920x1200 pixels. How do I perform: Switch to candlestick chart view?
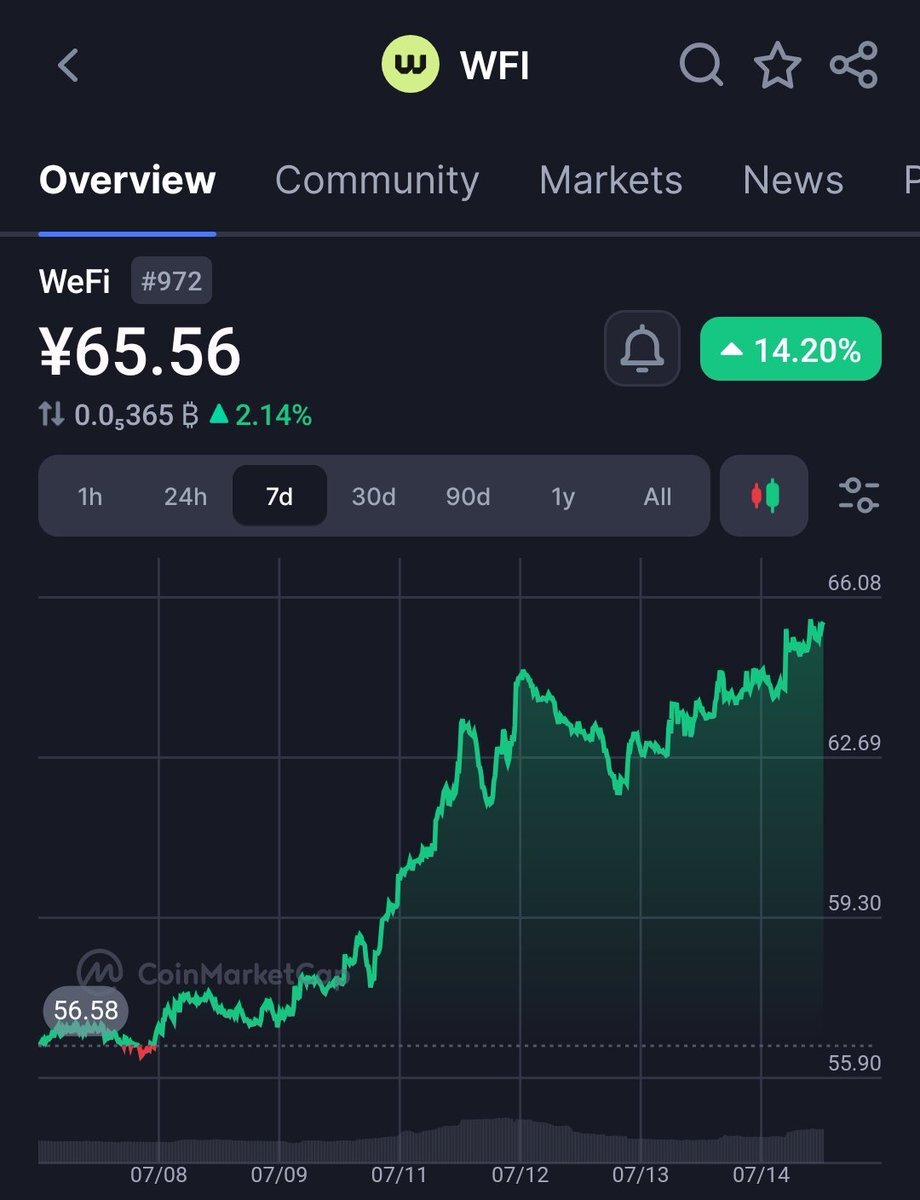click(764, 496)
